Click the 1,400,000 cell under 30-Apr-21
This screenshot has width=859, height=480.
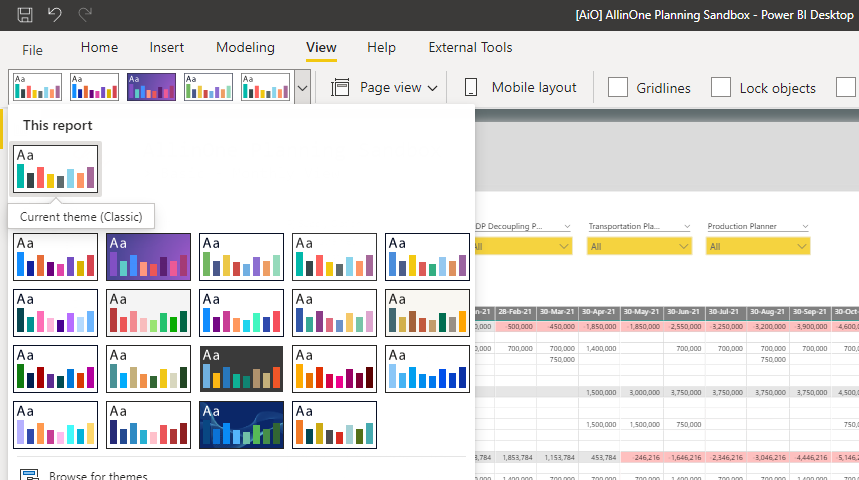click(601, 348)
